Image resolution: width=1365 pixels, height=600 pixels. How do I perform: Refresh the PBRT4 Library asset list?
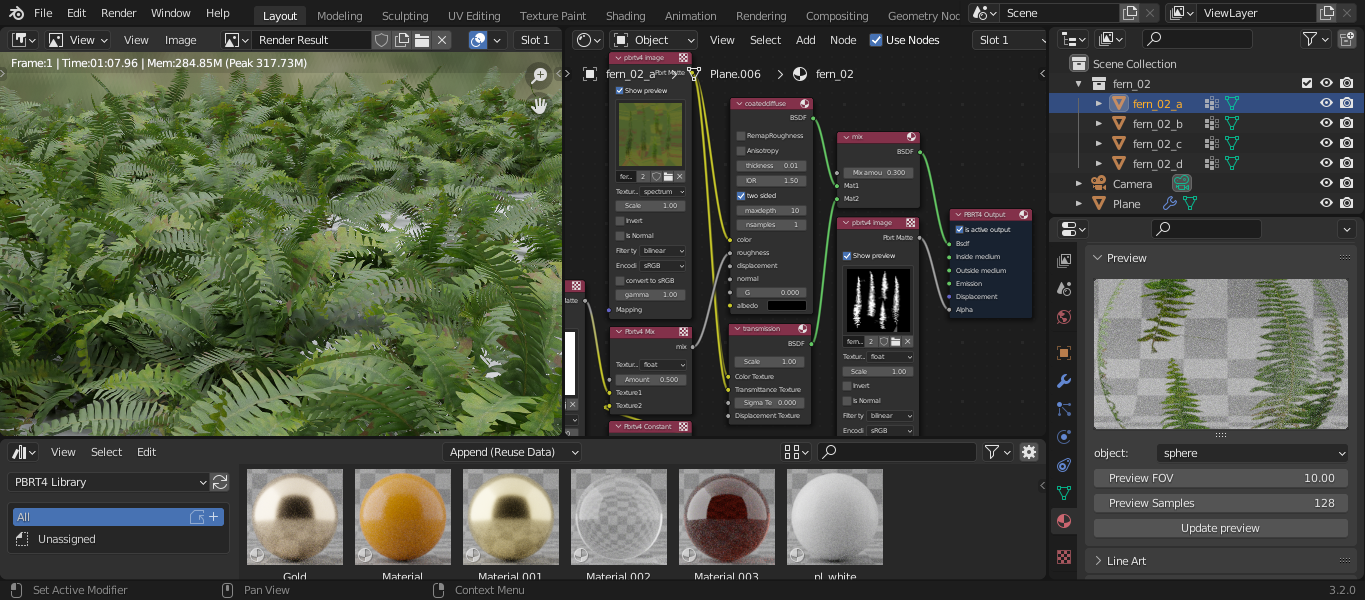click(220, 482)
